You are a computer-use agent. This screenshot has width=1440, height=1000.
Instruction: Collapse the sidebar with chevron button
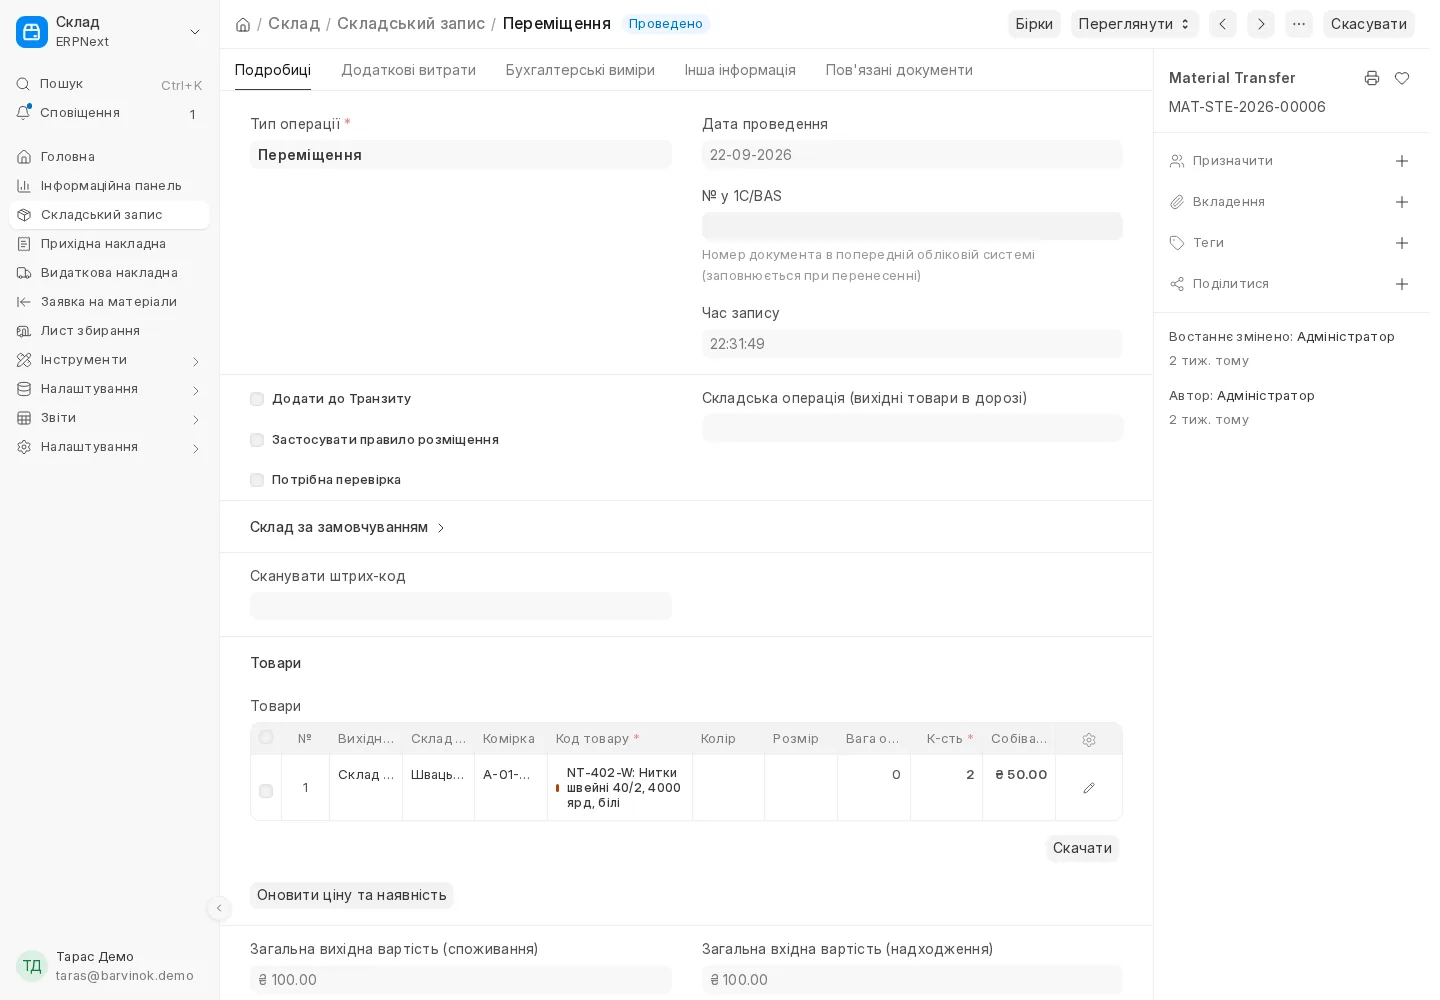(219, 908)
